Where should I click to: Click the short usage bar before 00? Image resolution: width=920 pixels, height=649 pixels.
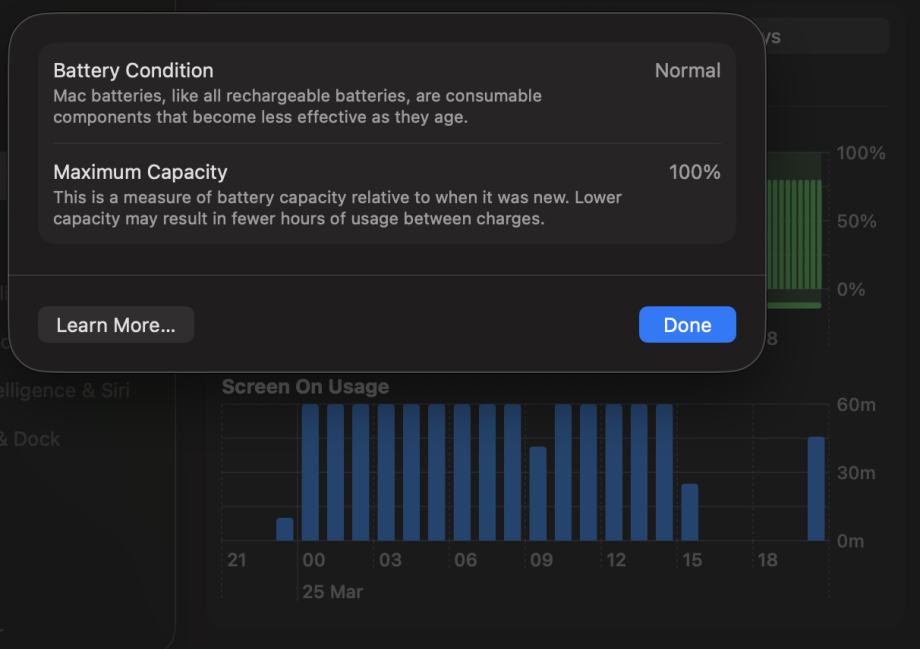[285, 529]
